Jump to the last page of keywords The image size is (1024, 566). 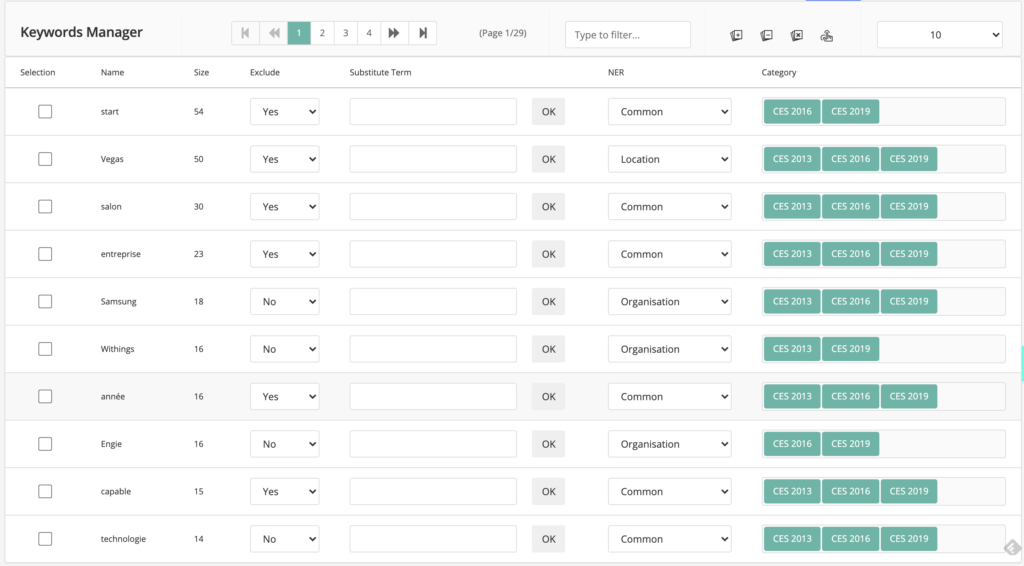[423, 33]
